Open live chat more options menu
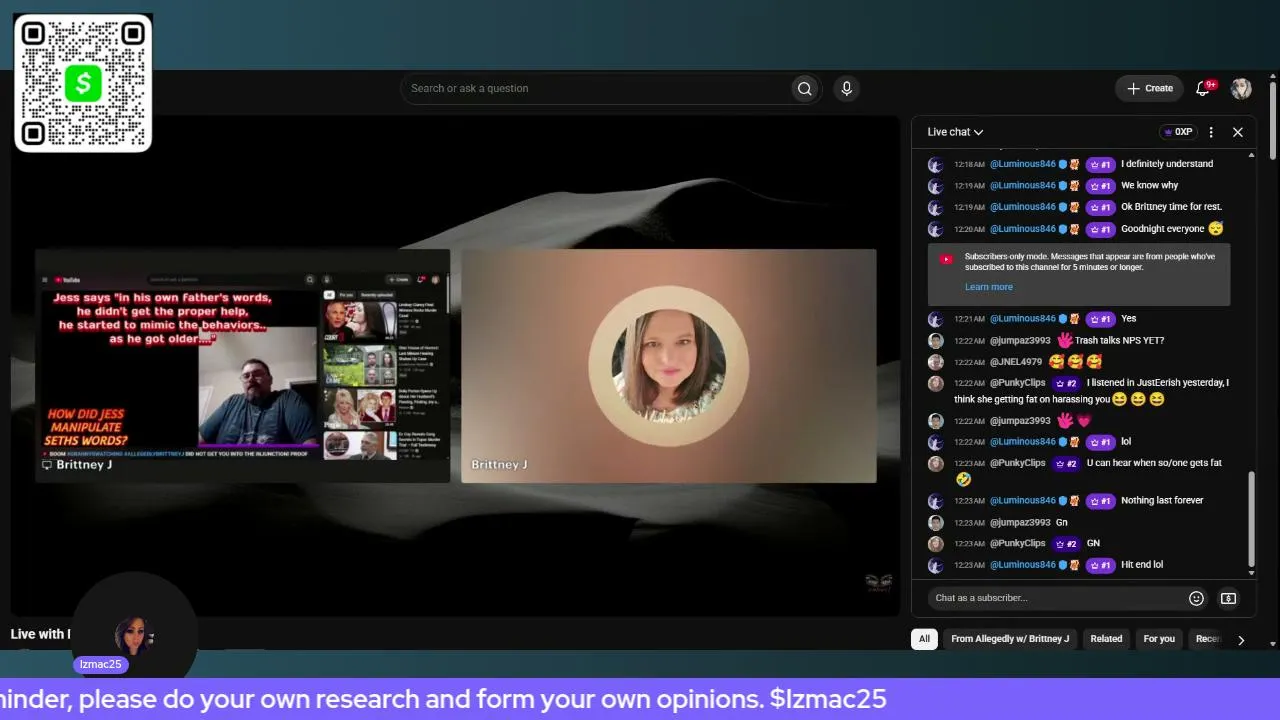The height and width of the screenshot is (720, 1280). pos(1211,132)
